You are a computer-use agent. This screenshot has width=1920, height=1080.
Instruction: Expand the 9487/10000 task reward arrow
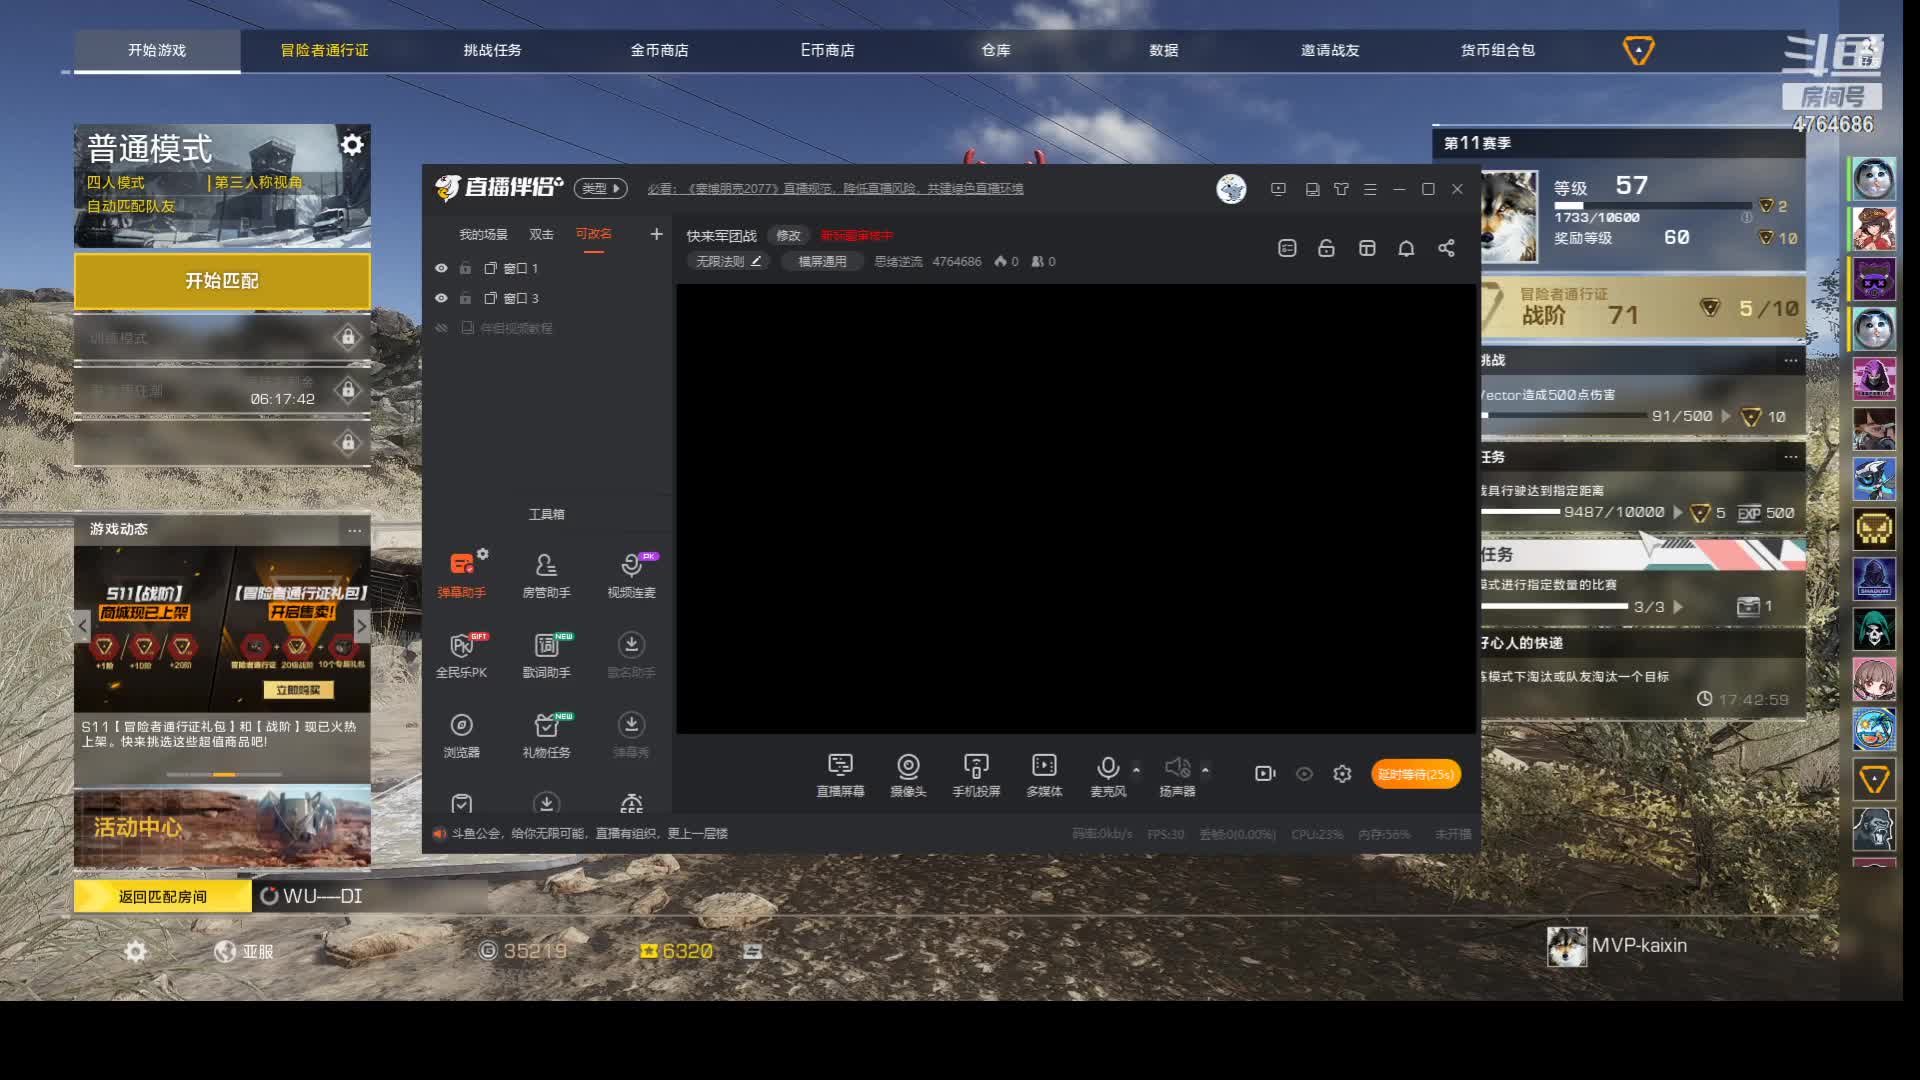point(1678,512)
